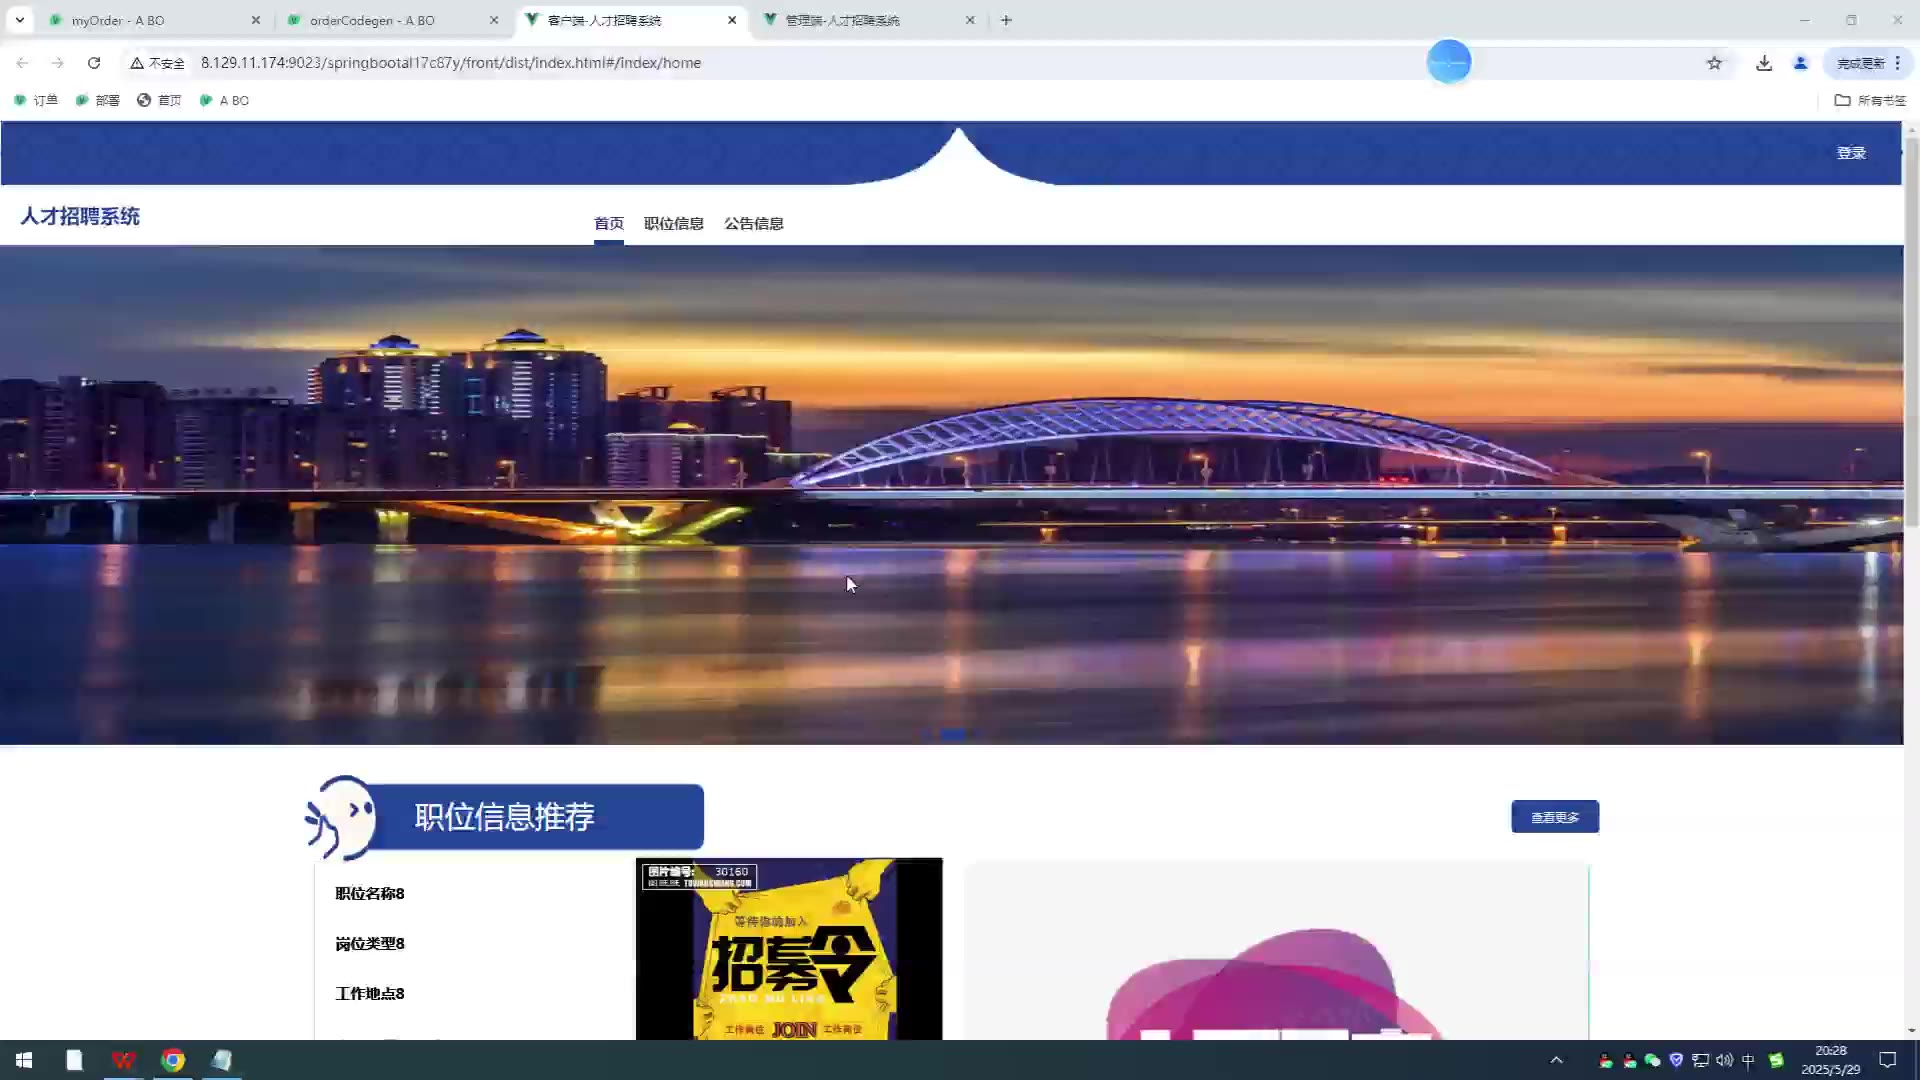
Task: Expand the tab search dropdown arrow
Action: pos(19,20)
